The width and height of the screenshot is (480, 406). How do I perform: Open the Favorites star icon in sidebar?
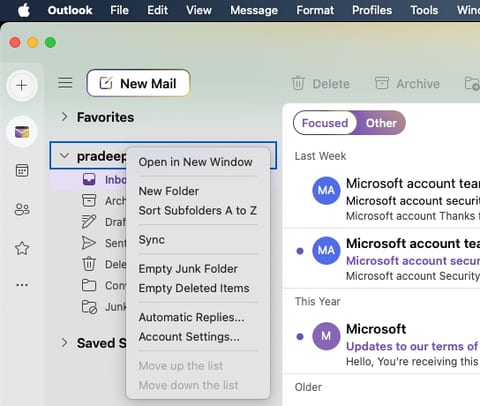click(22, 248)
